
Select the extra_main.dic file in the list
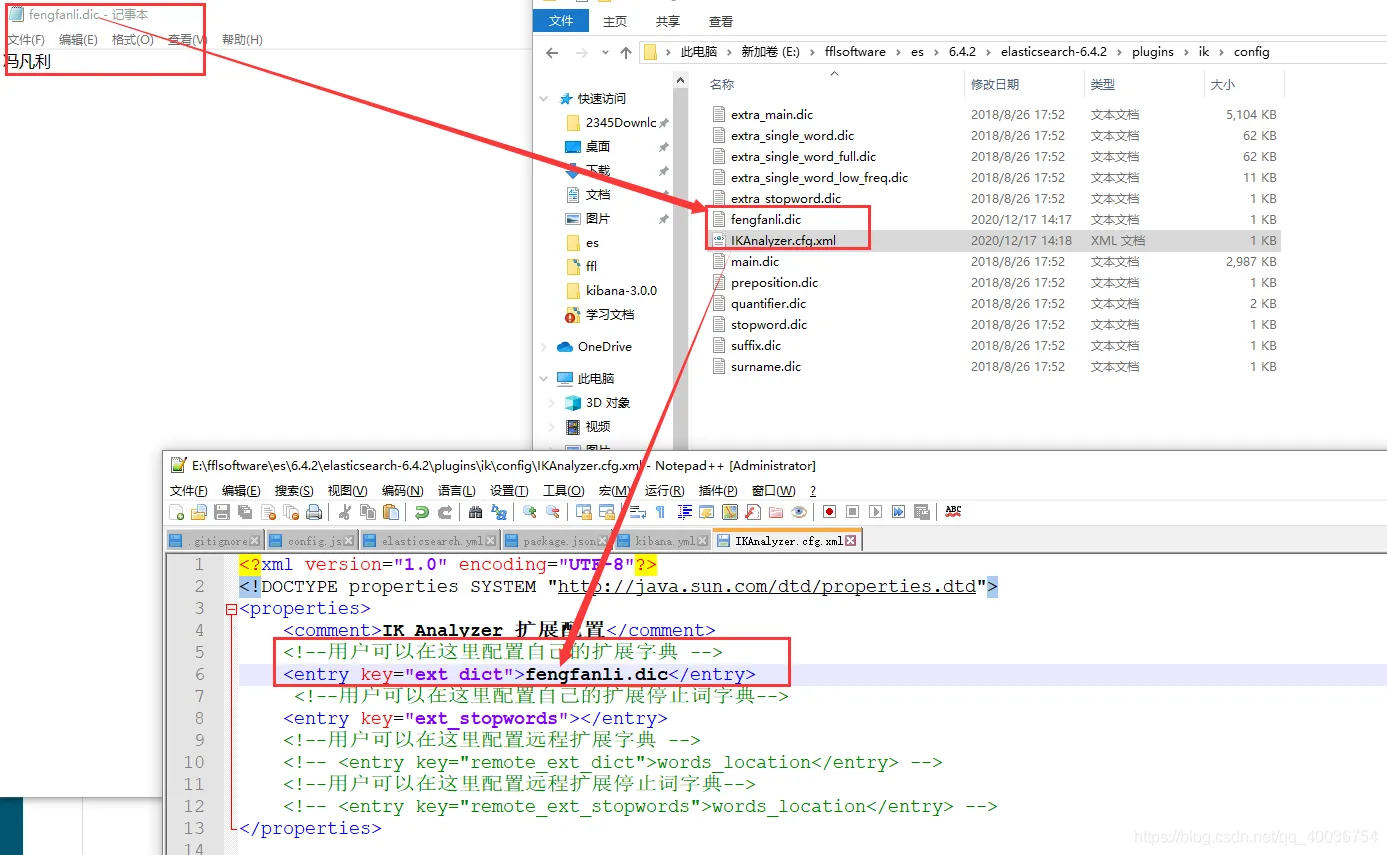click(x=772, y=115)
